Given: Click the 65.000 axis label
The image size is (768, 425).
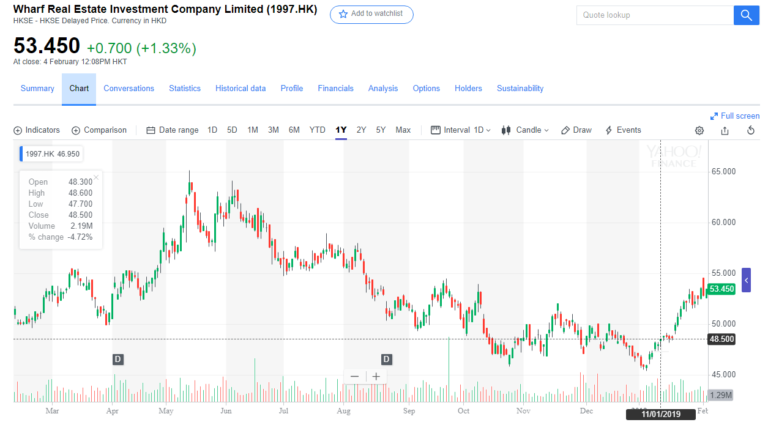Looking at the screenshot, I should pos(723,171).
